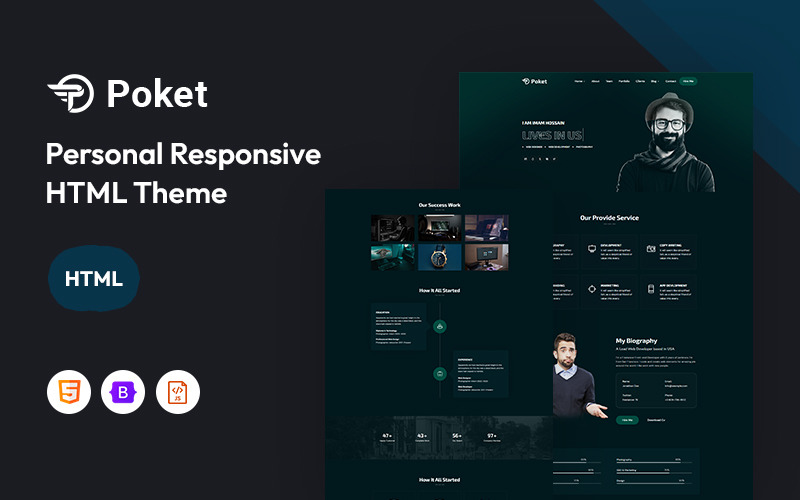Expand the Home menu dropdown
Viewport: 800px width, 500px height.
click(x=579, y=80)
